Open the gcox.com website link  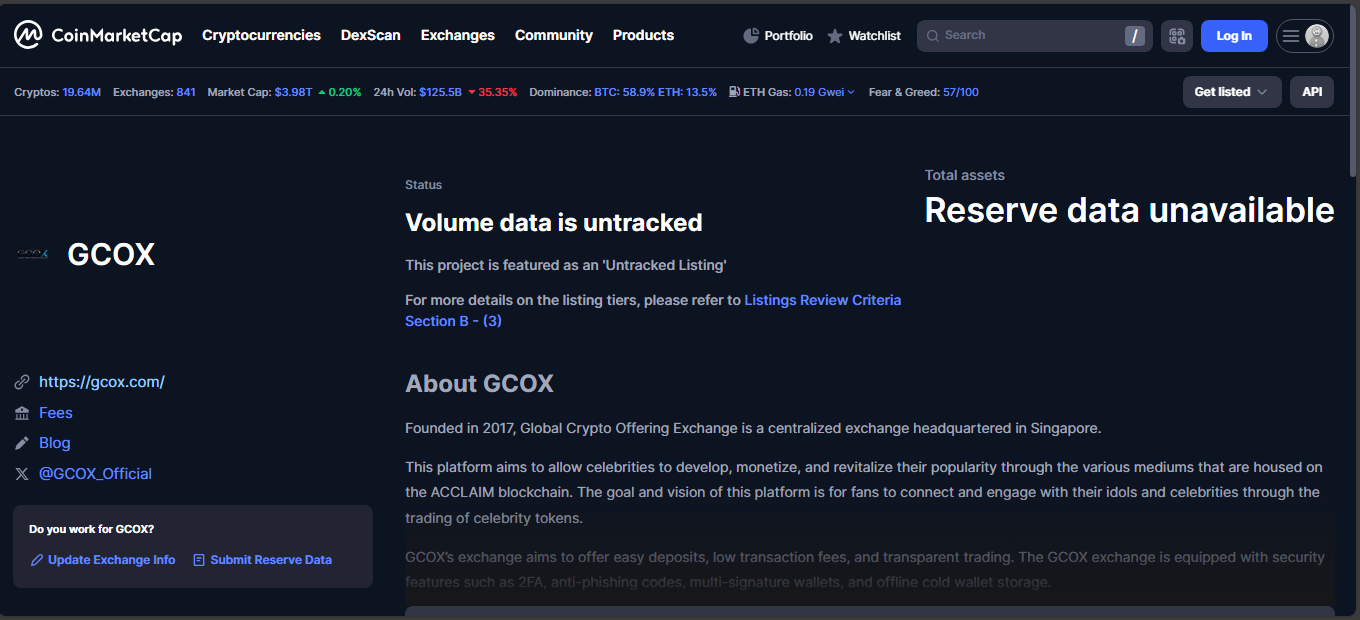pyautogui.click(x=101, y=382)
